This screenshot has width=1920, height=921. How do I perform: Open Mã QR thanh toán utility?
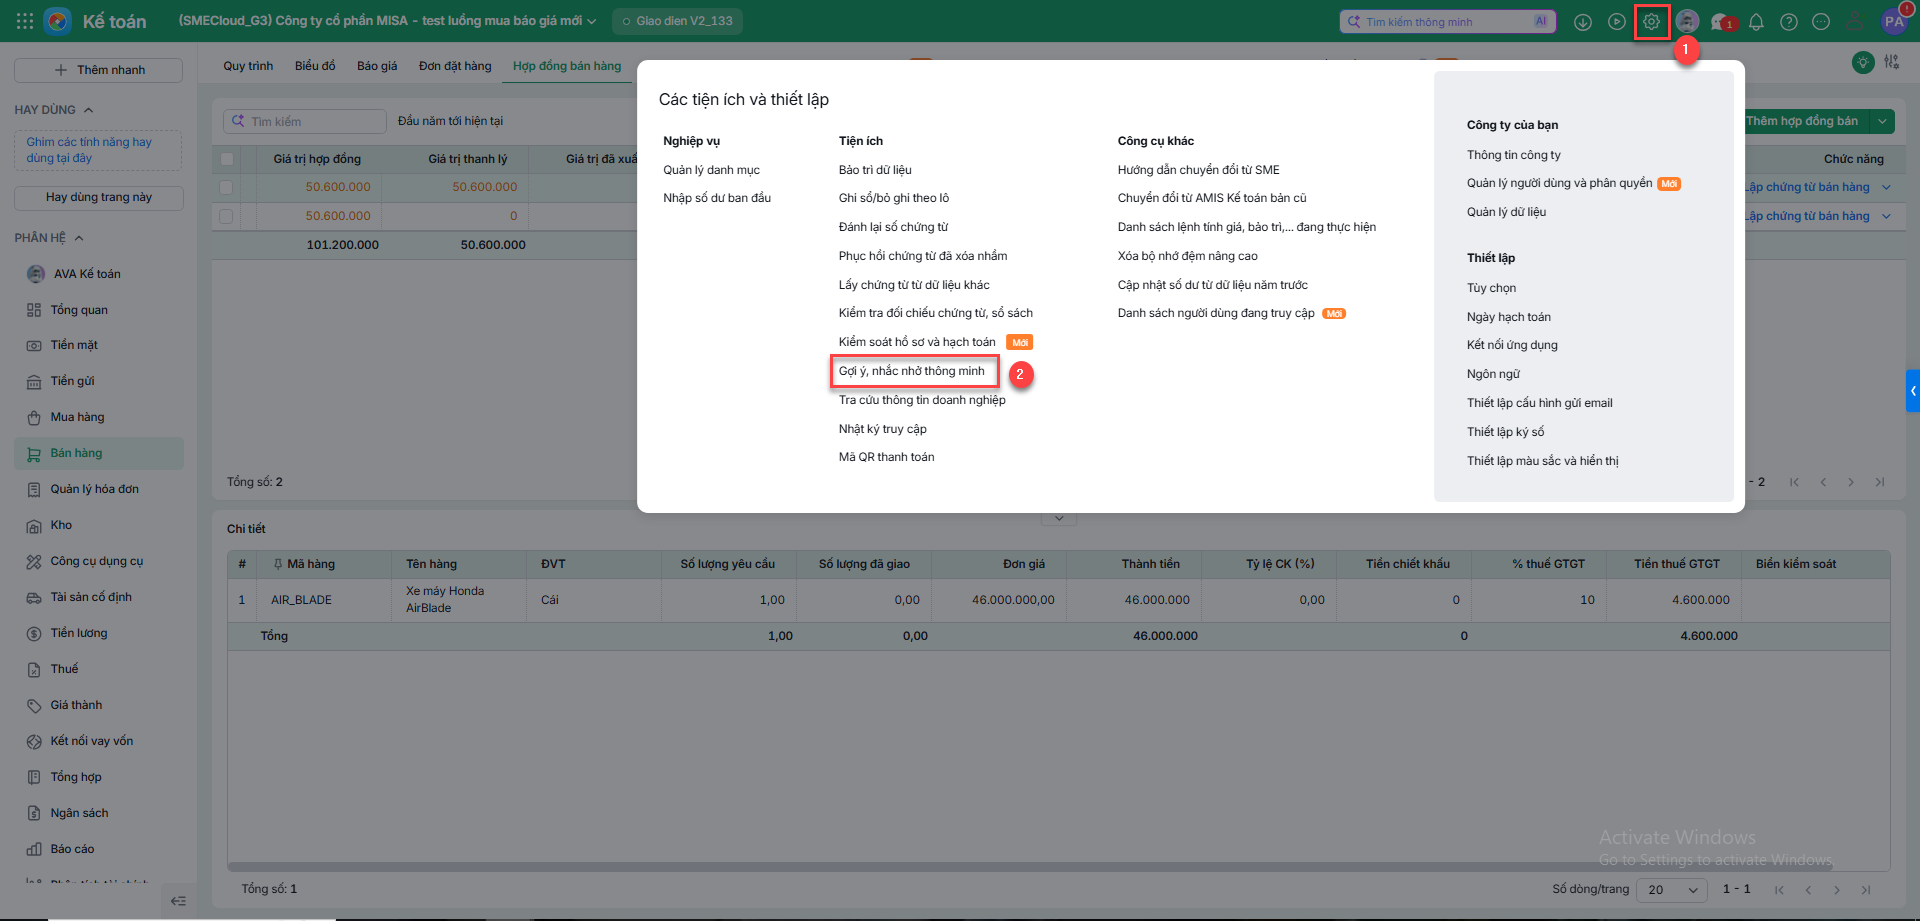[x=887, y=457]
